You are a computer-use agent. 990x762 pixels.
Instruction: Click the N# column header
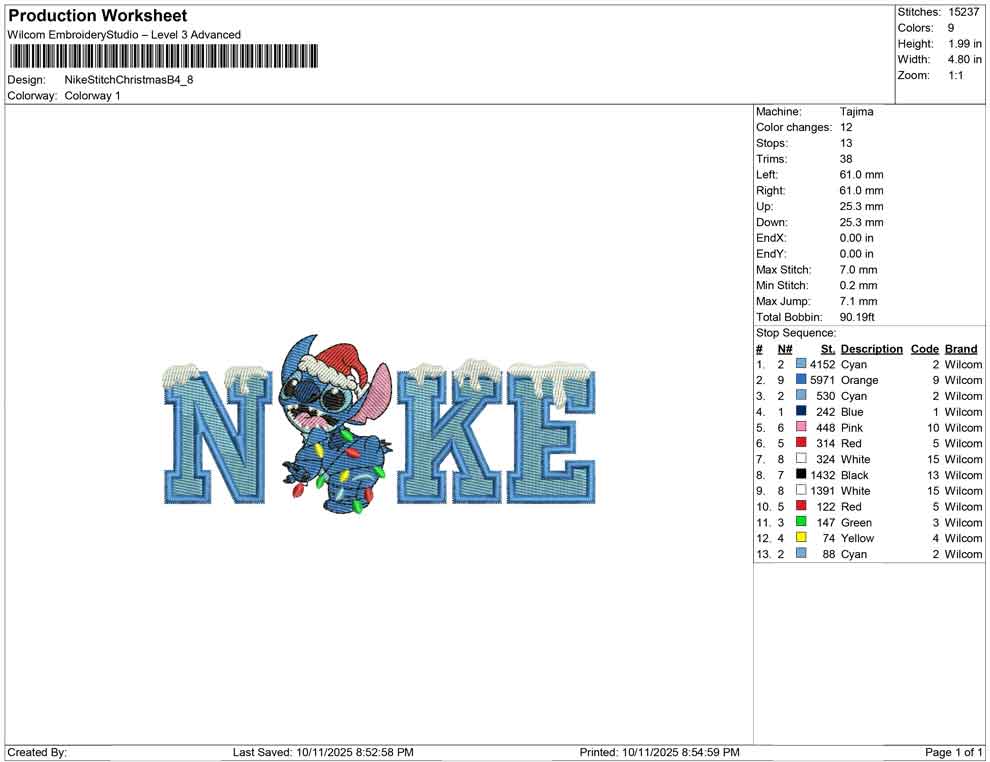[x=785, y=349]
